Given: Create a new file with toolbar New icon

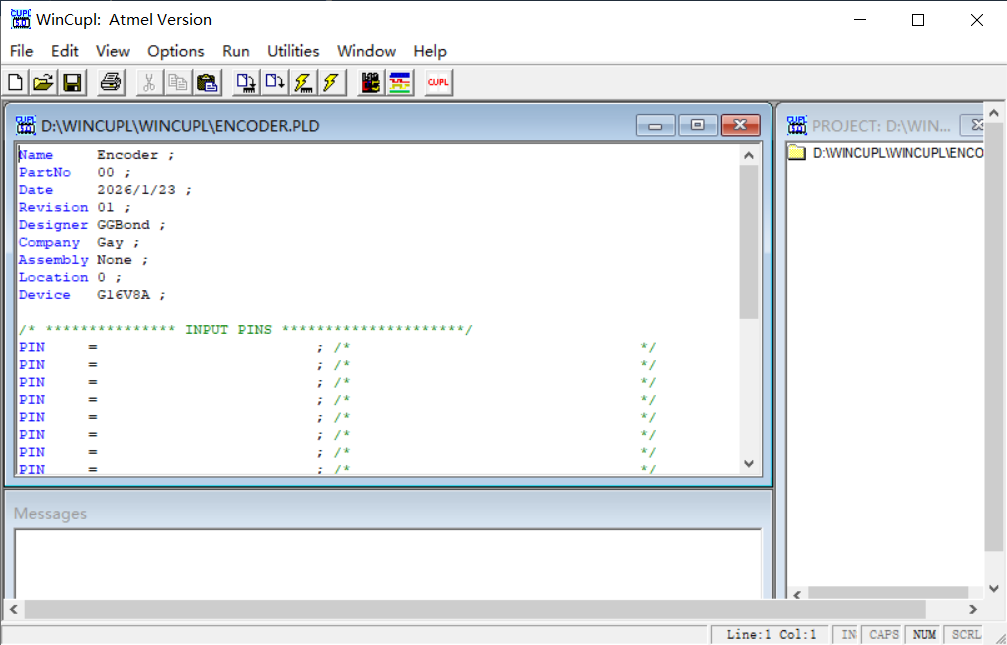Looking at the screenshot, I should pyautogui.click(x=15, y=83).
